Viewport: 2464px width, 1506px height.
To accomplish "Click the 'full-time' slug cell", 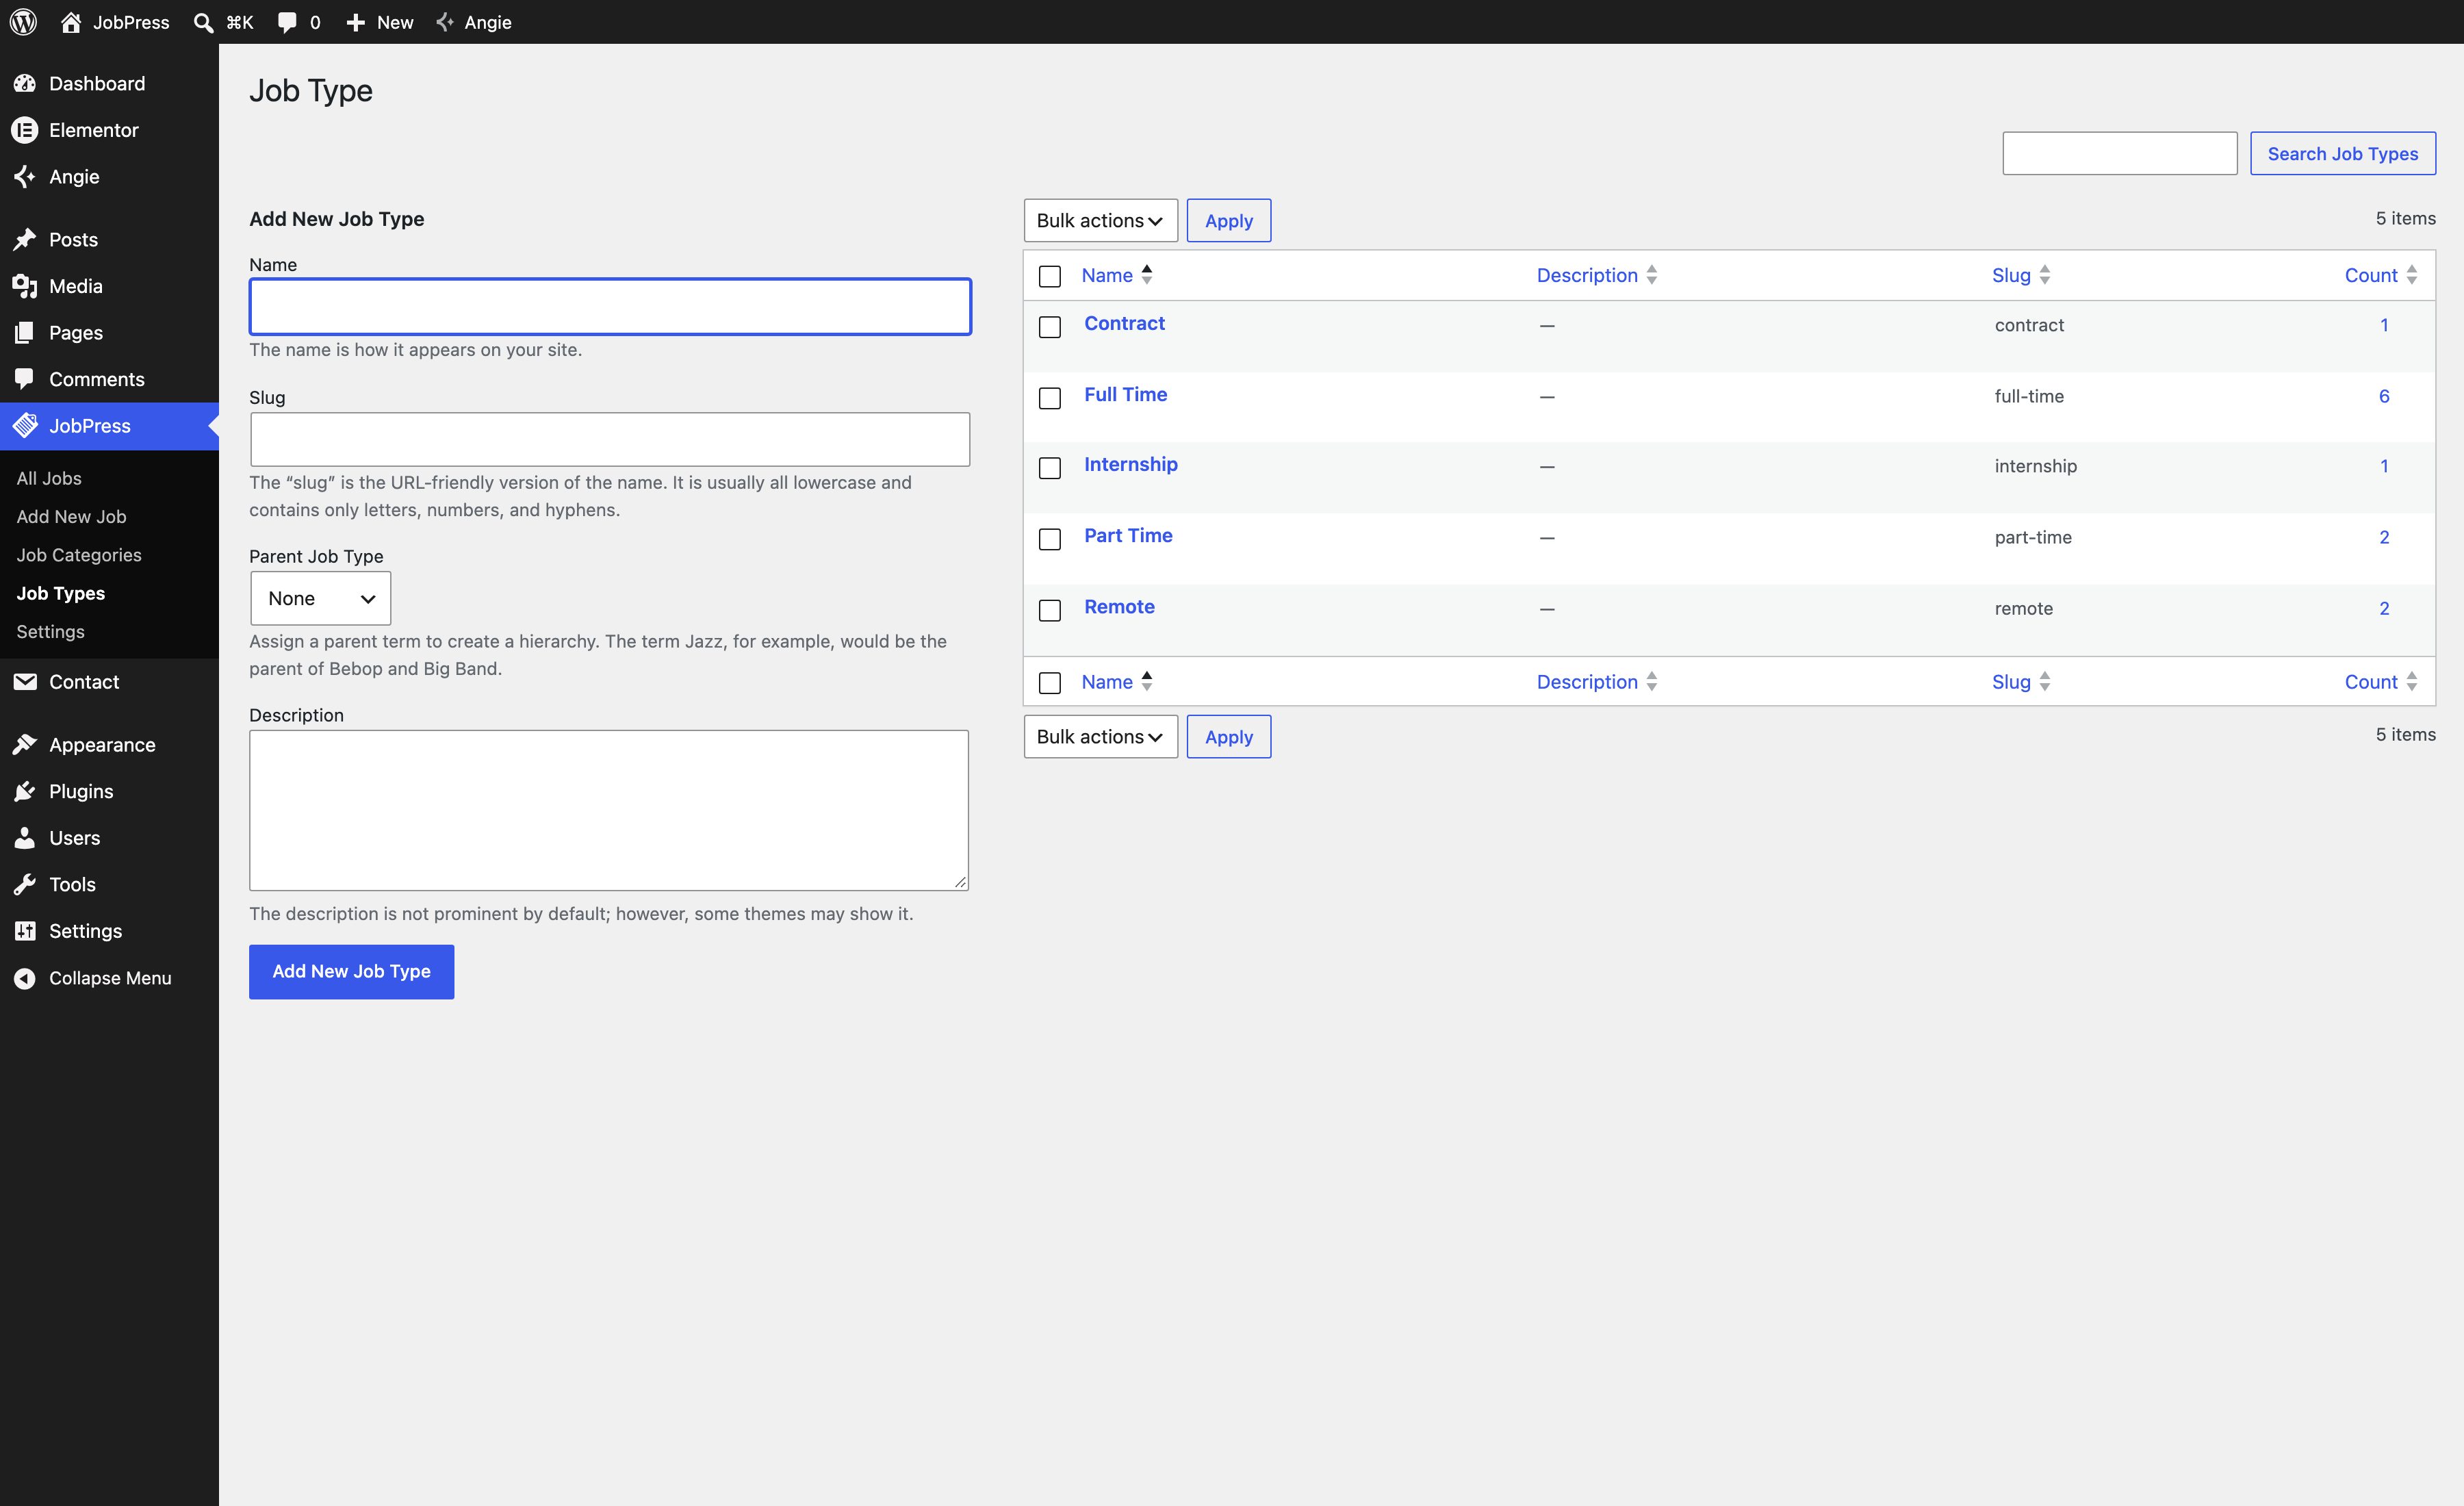I will coord(2029,396).
